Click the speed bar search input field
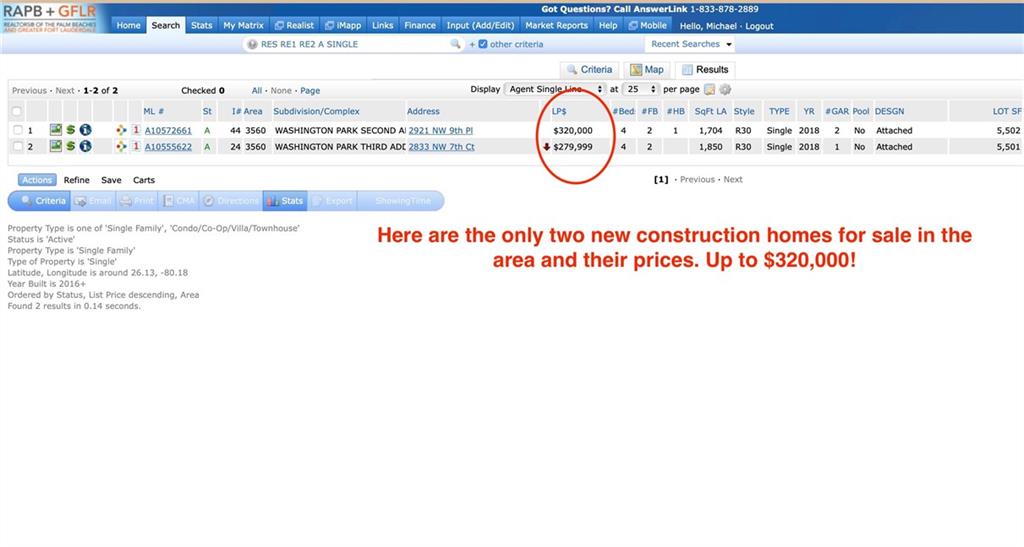Screen dimensions: 1024x547 tap(350, 44)
